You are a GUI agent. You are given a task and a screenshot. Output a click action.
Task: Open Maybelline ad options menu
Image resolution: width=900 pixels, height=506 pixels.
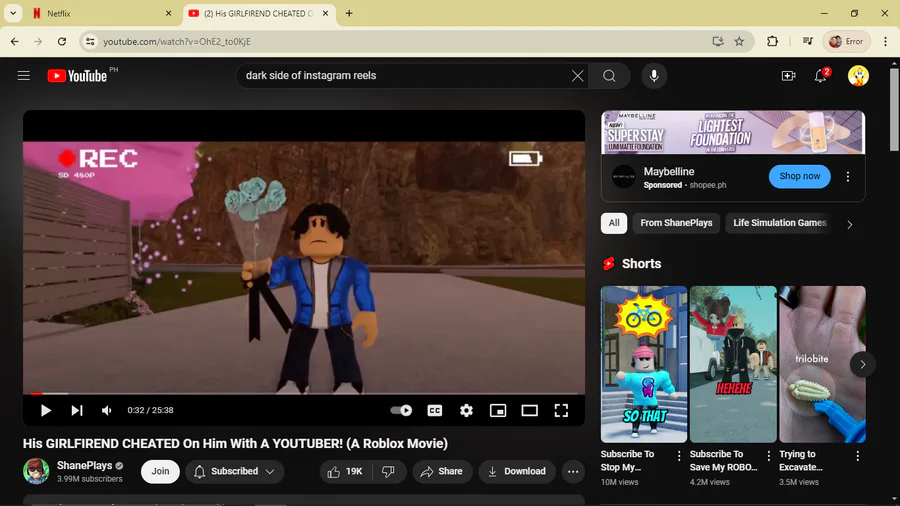848,177
